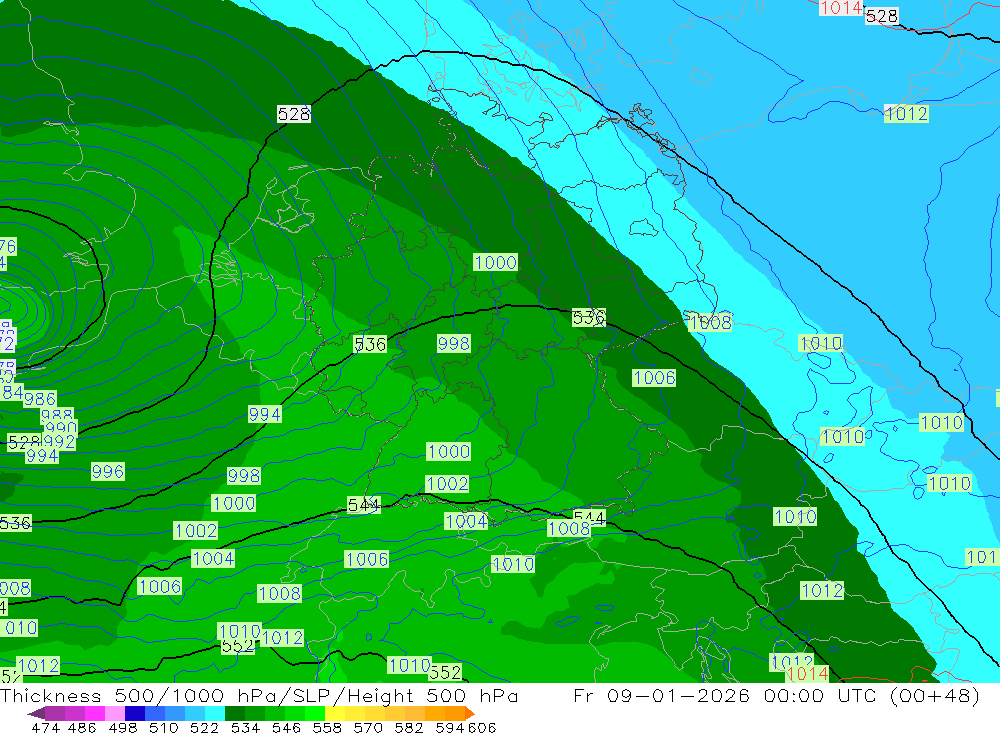Screen dimensions: 1000x733
Task: Click the right orange arrow end of colorbar
Action: pos(469,714)
